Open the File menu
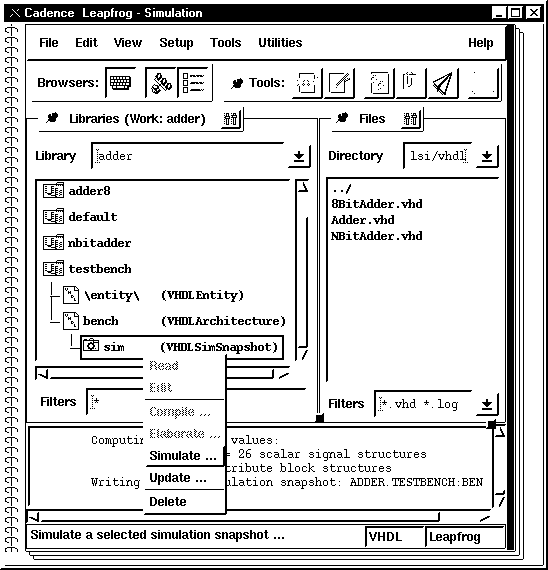 pos(49,43)
